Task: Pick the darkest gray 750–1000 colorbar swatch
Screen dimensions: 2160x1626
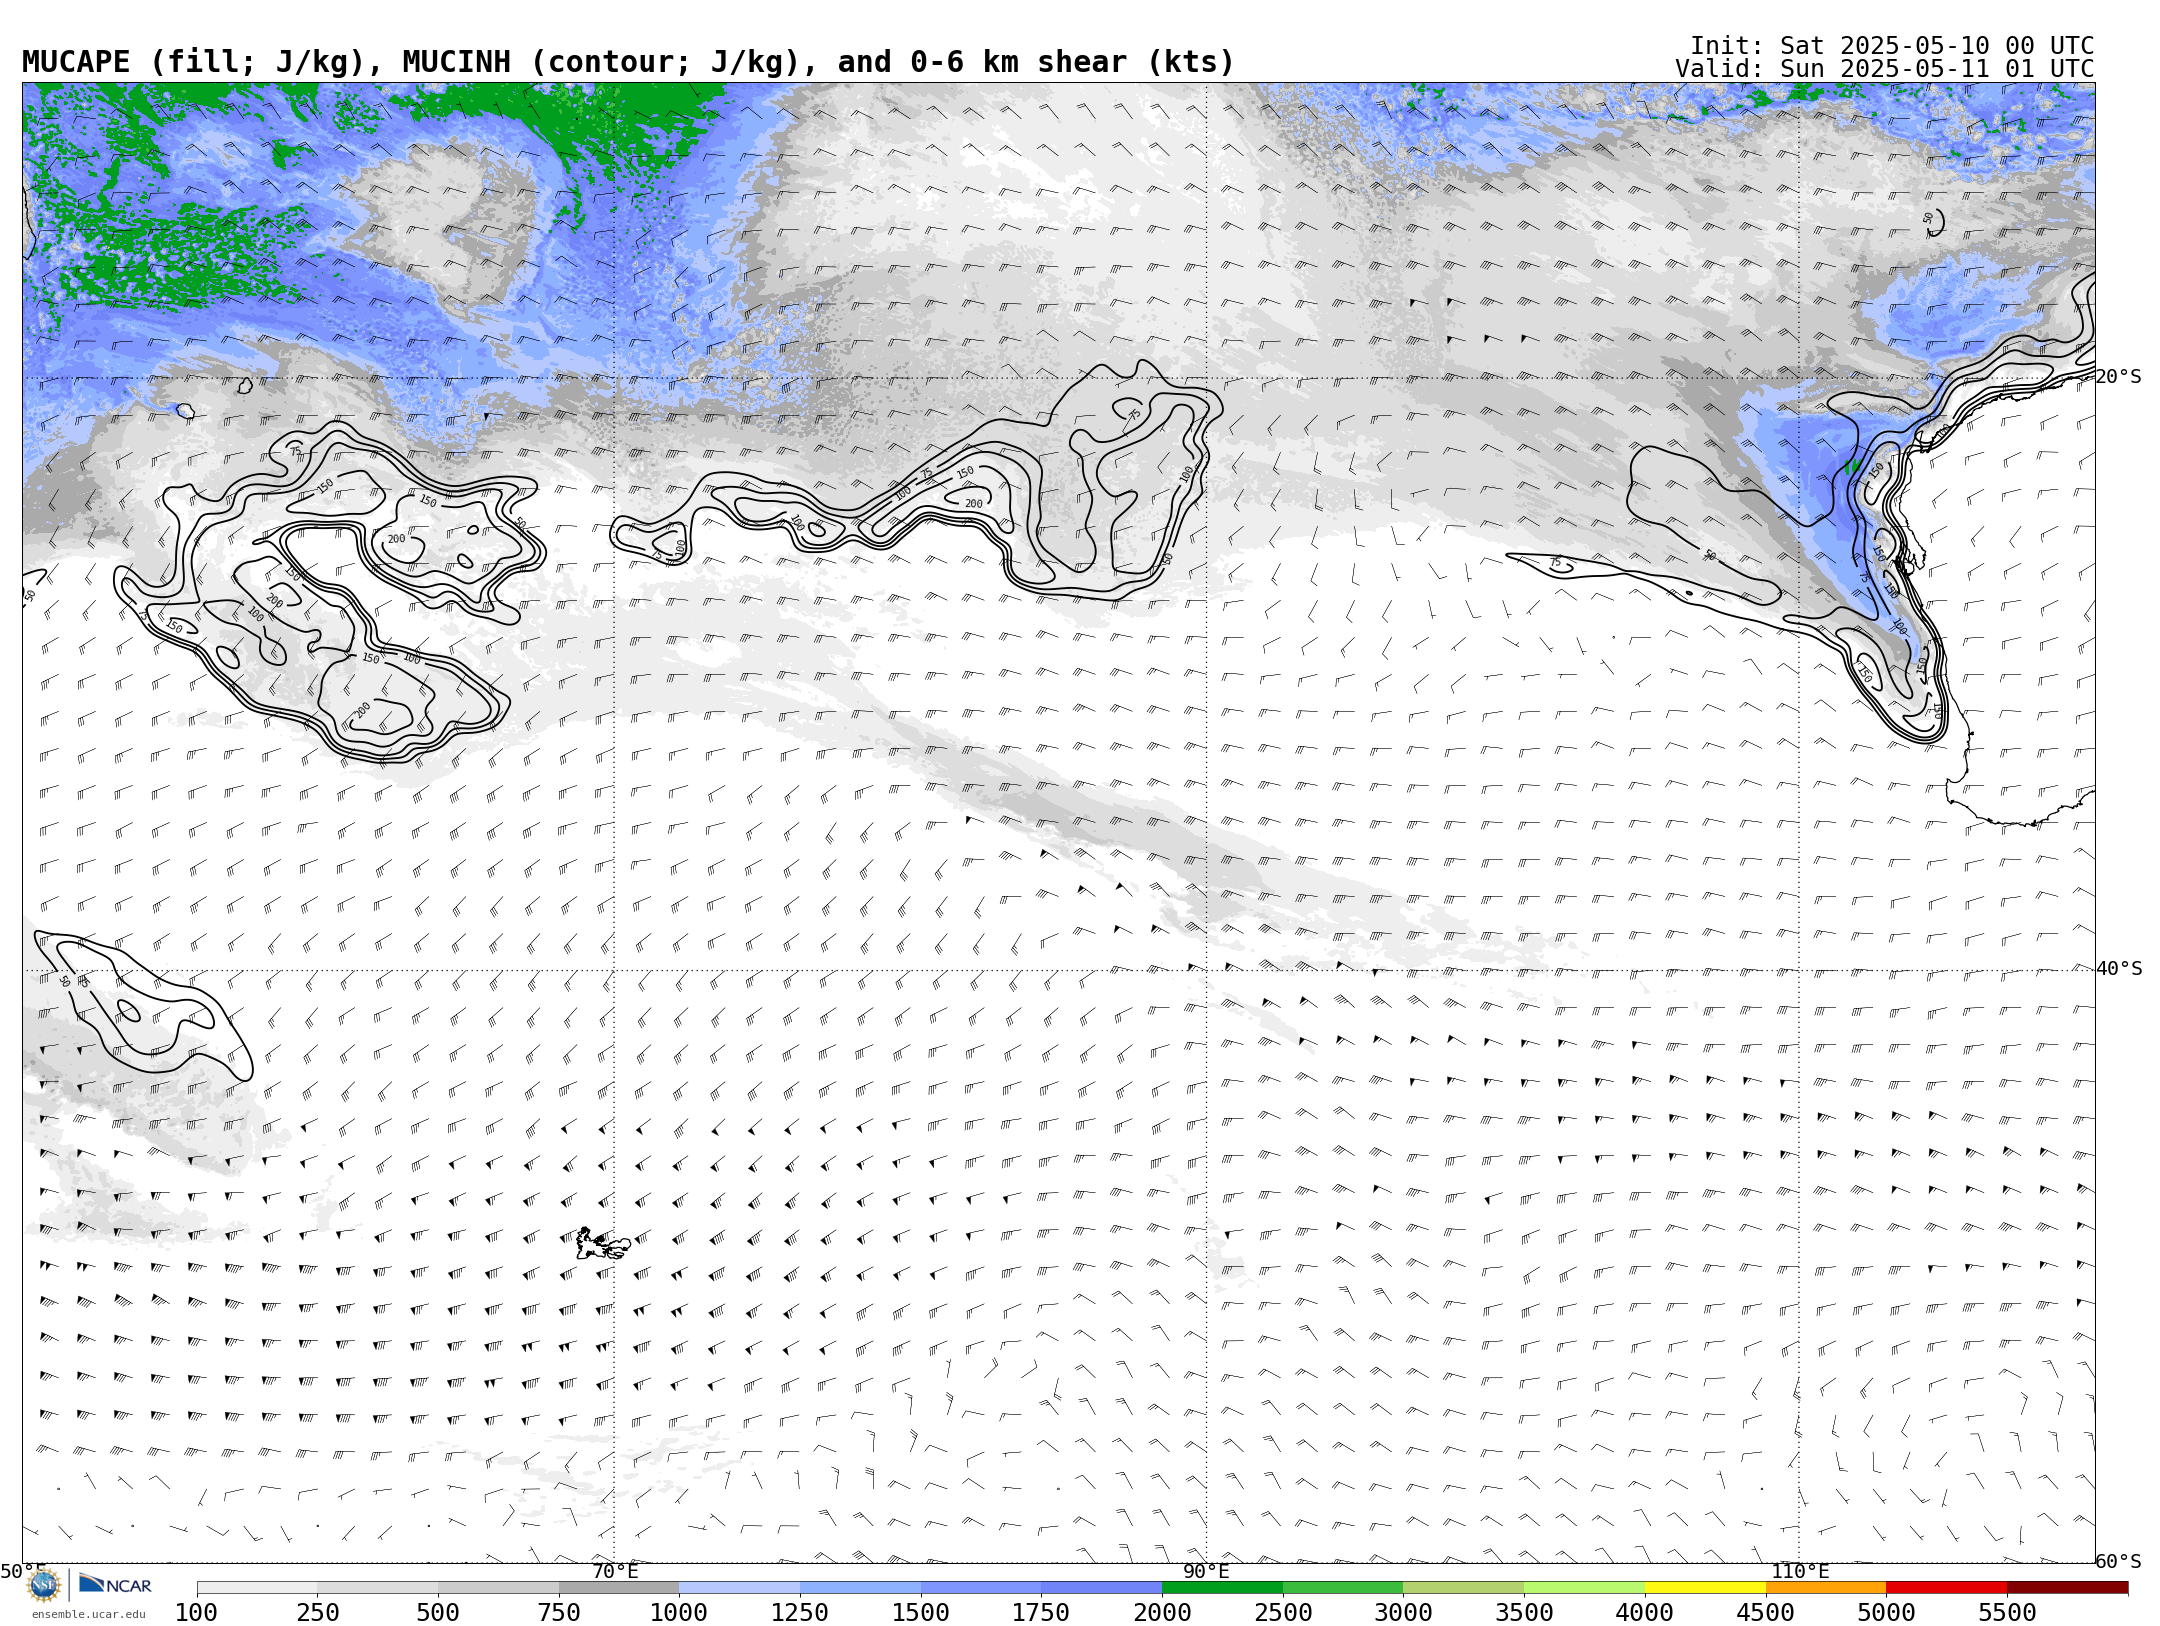Action: 619,1588
